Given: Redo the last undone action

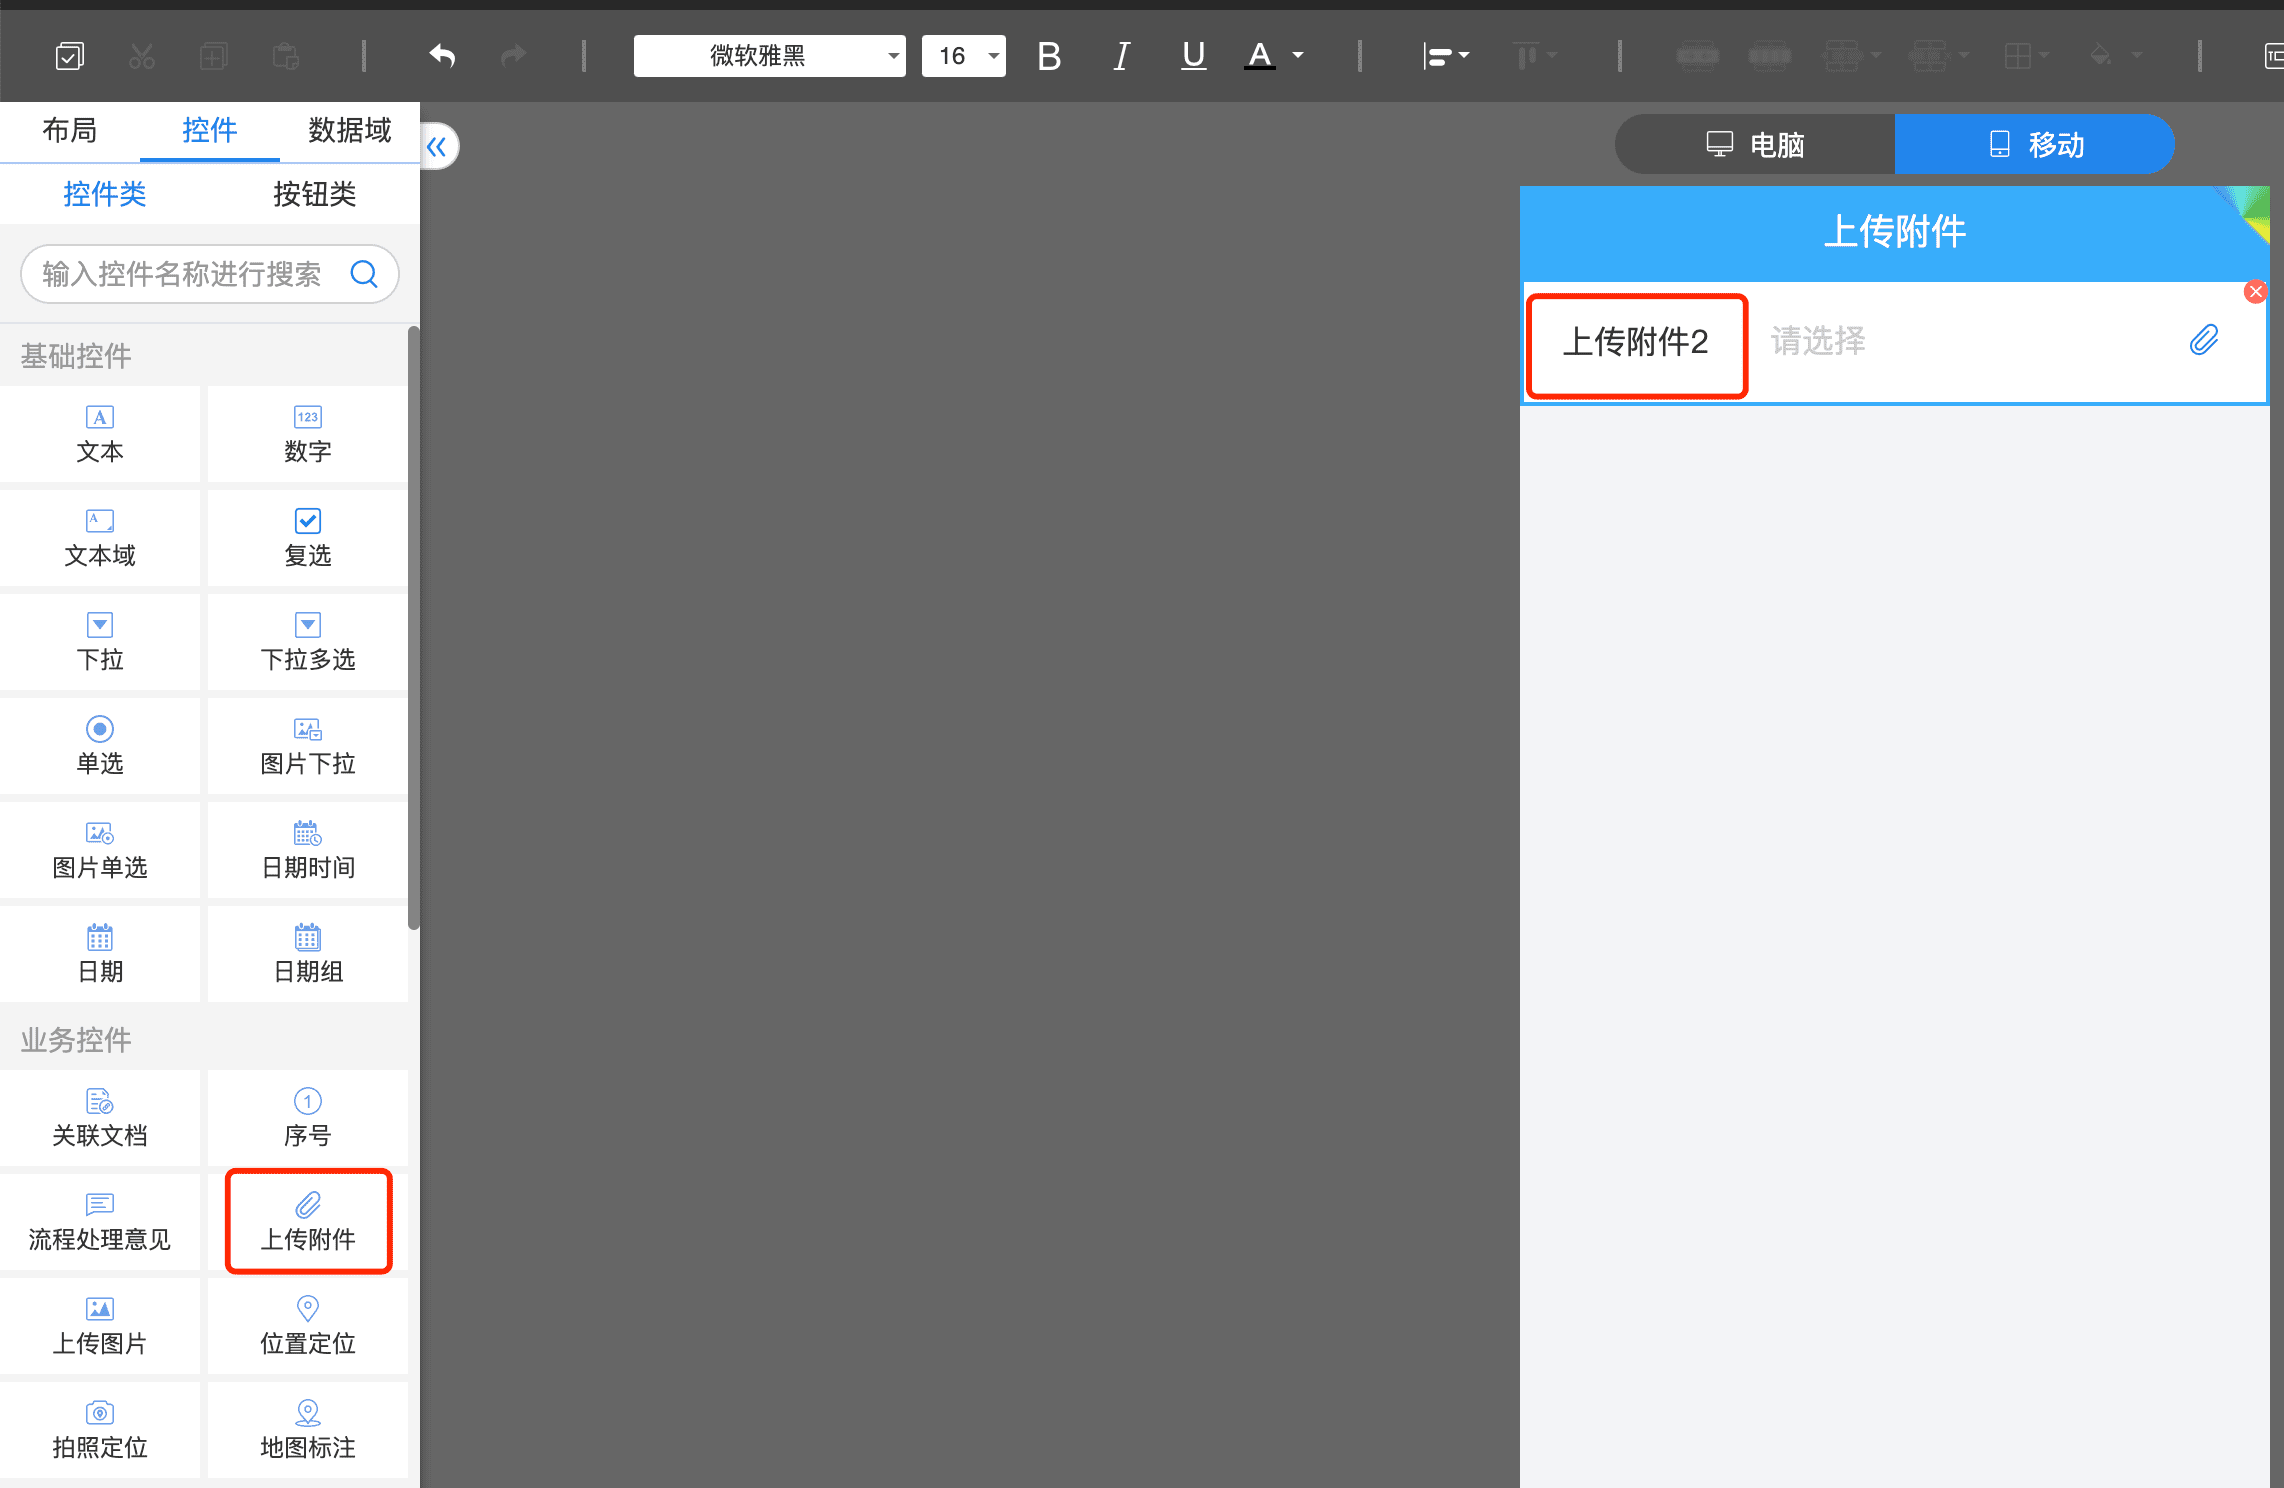Looking at the screenshot, I should [514, 56].
